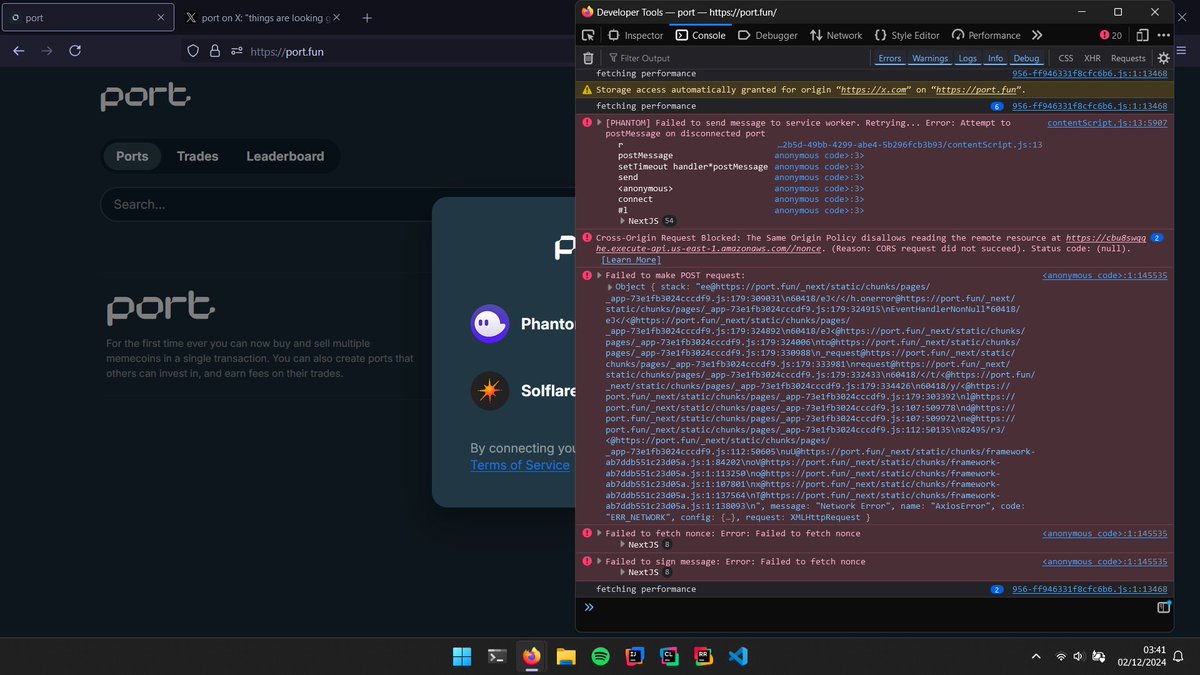Expand NextJS frames under sign message error

point(623,572)
